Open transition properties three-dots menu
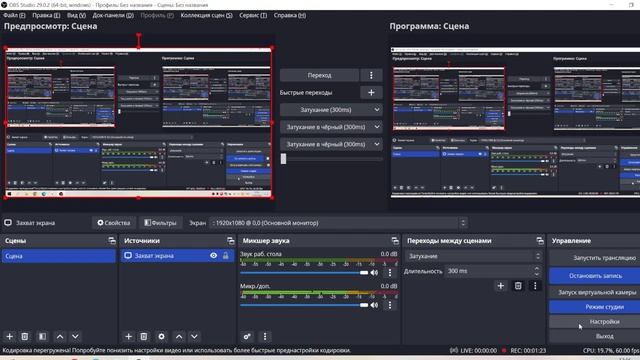Viewport: 640px width, 360px height. click(535, 286)
